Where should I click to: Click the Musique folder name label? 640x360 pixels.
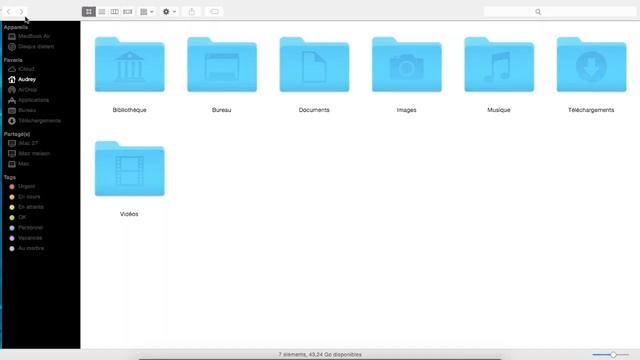[499, 110]
